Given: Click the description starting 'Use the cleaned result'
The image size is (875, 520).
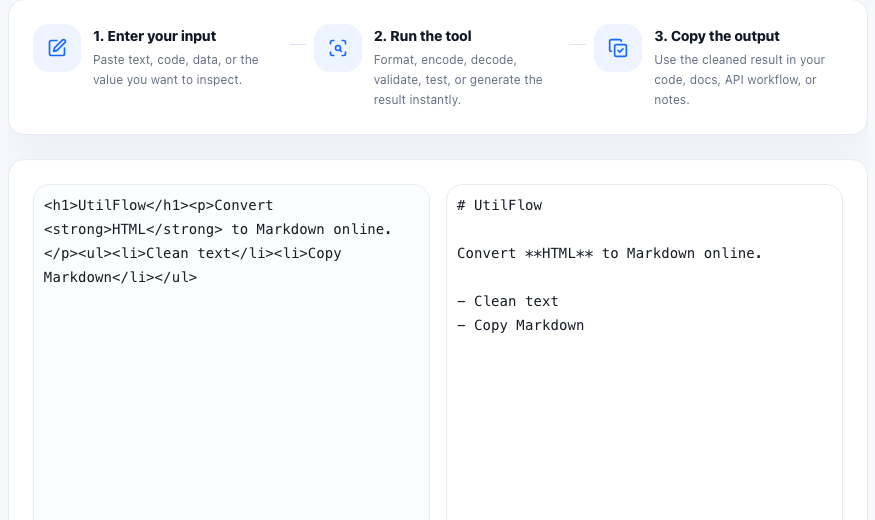Looking at the screenshot, I should point(739,80).
